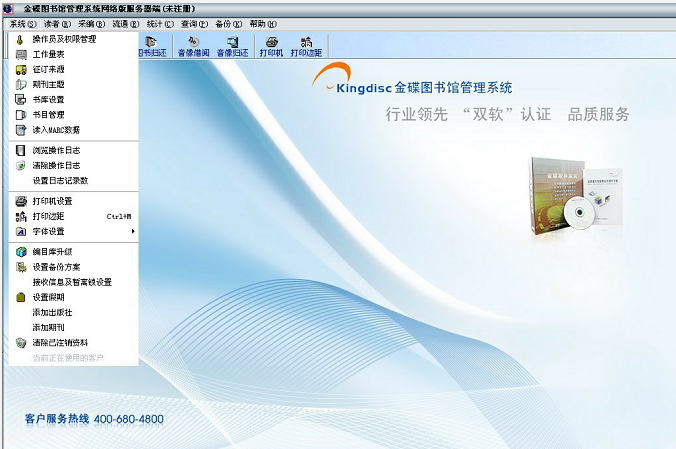This screenshot has height=449, width=676.
Task: Click the application icon in the title bar
Action: pos(8,8)
